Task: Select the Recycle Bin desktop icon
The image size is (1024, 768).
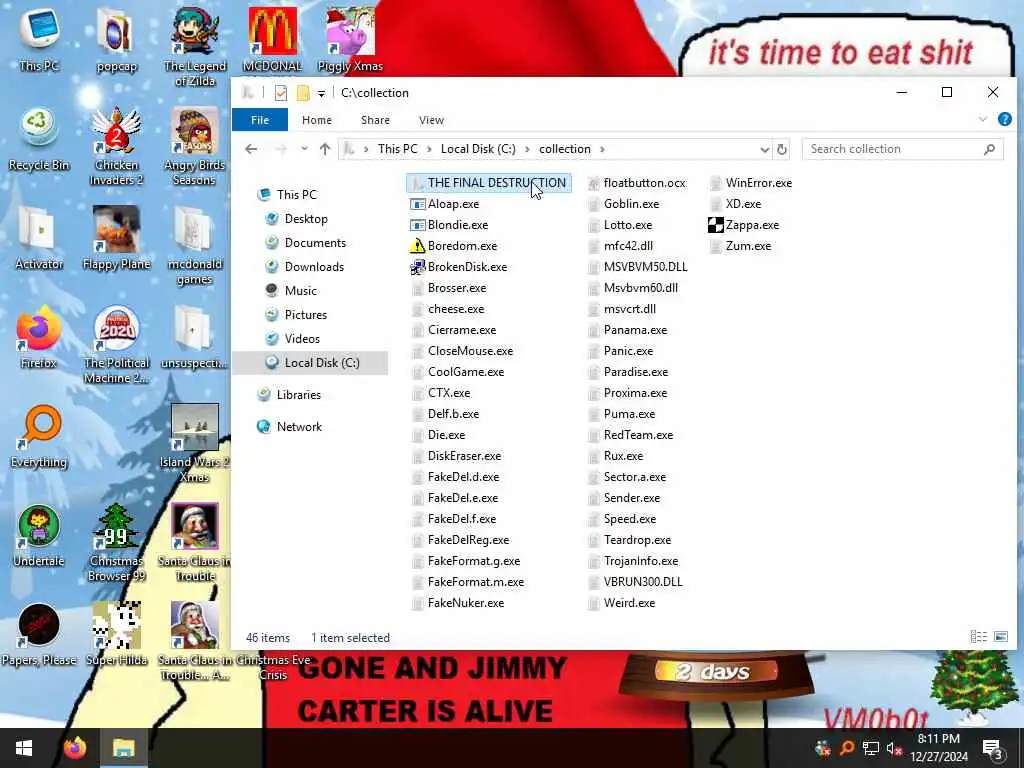Action: [39, 139]
